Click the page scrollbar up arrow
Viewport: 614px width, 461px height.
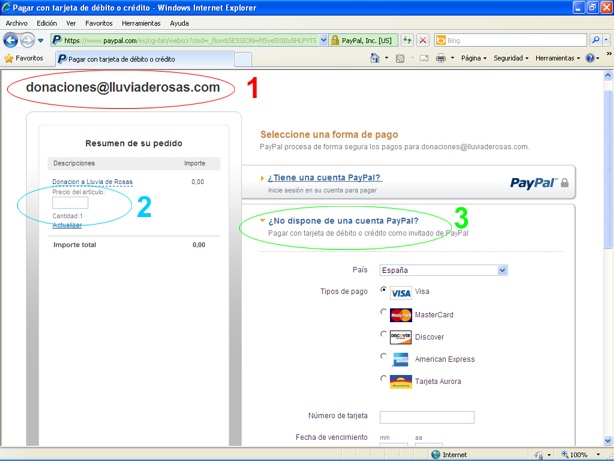tap(608, 75)
